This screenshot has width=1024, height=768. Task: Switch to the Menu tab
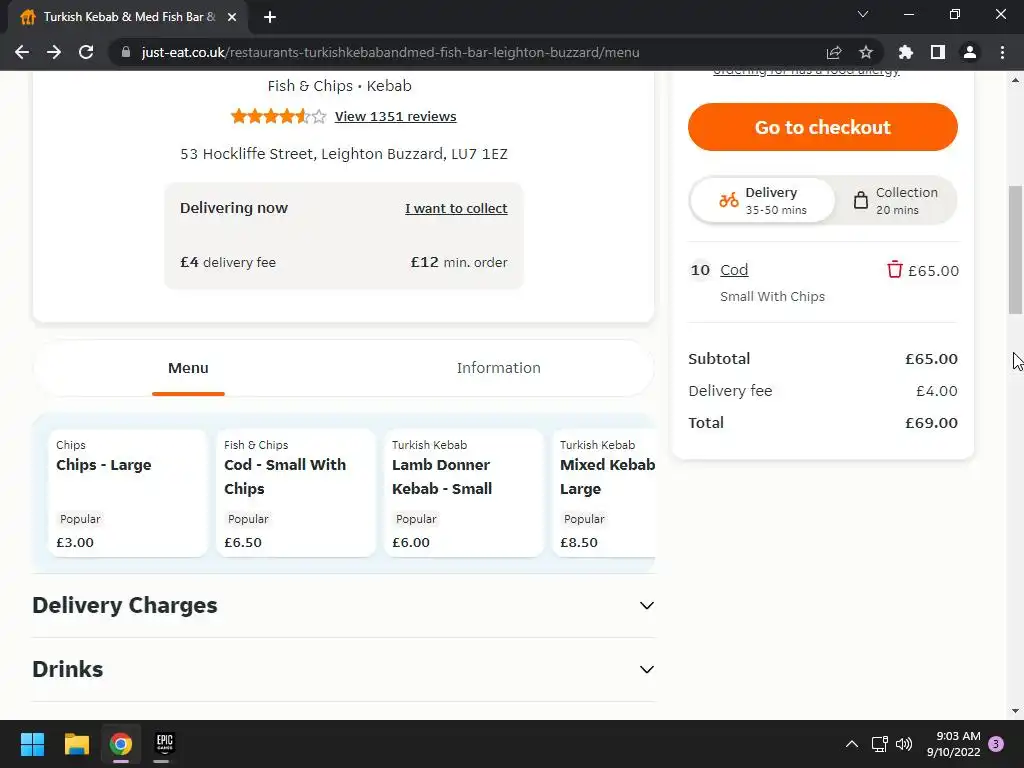188,368
